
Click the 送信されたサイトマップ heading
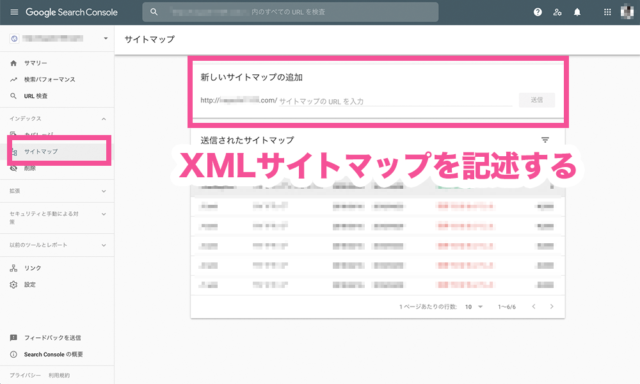(247, 140)
